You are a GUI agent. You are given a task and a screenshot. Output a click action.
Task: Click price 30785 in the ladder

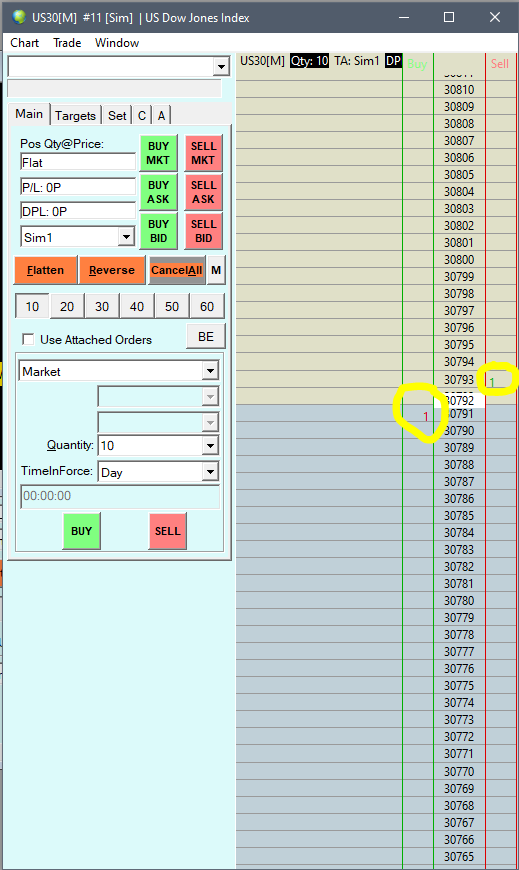click(x=459, y=515)
